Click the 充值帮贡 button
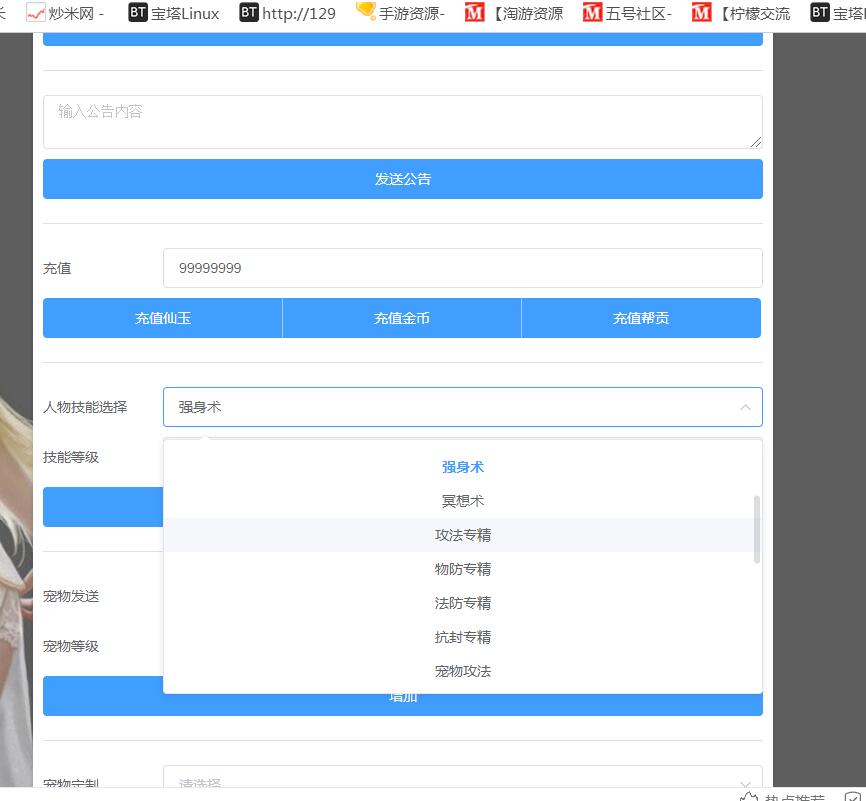The image size is (866, 801). pyautogui.click(x=641, y=318)
